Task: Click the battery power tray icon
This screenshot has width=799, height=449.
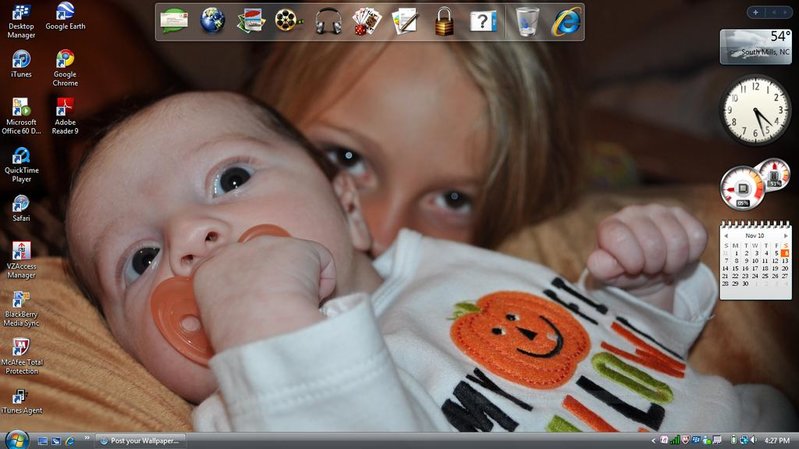Action: click(733, 440)
